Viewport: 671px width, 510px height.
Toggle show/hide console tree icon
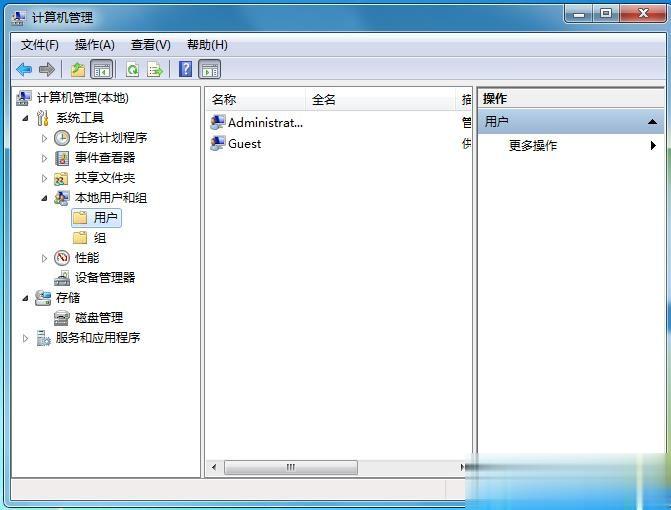(x=101, y=69)
